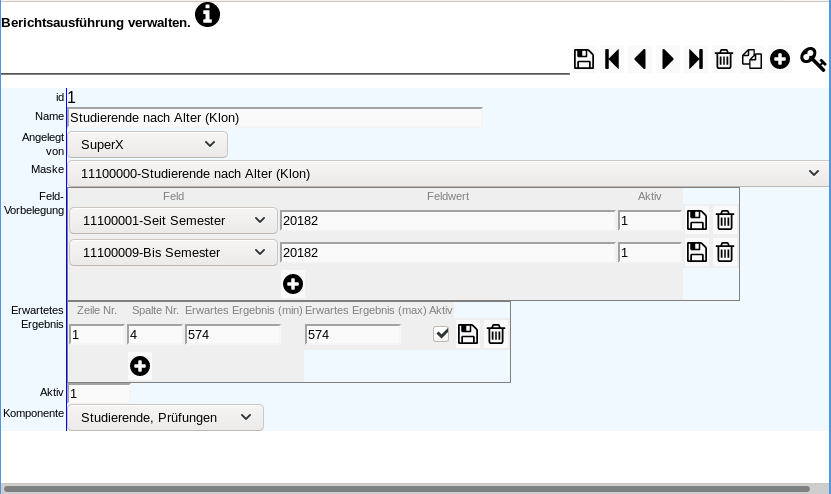Save the record via the top toolbar disk icon
This screenshot has height=494, width=831.
click(x=584, y=59)
